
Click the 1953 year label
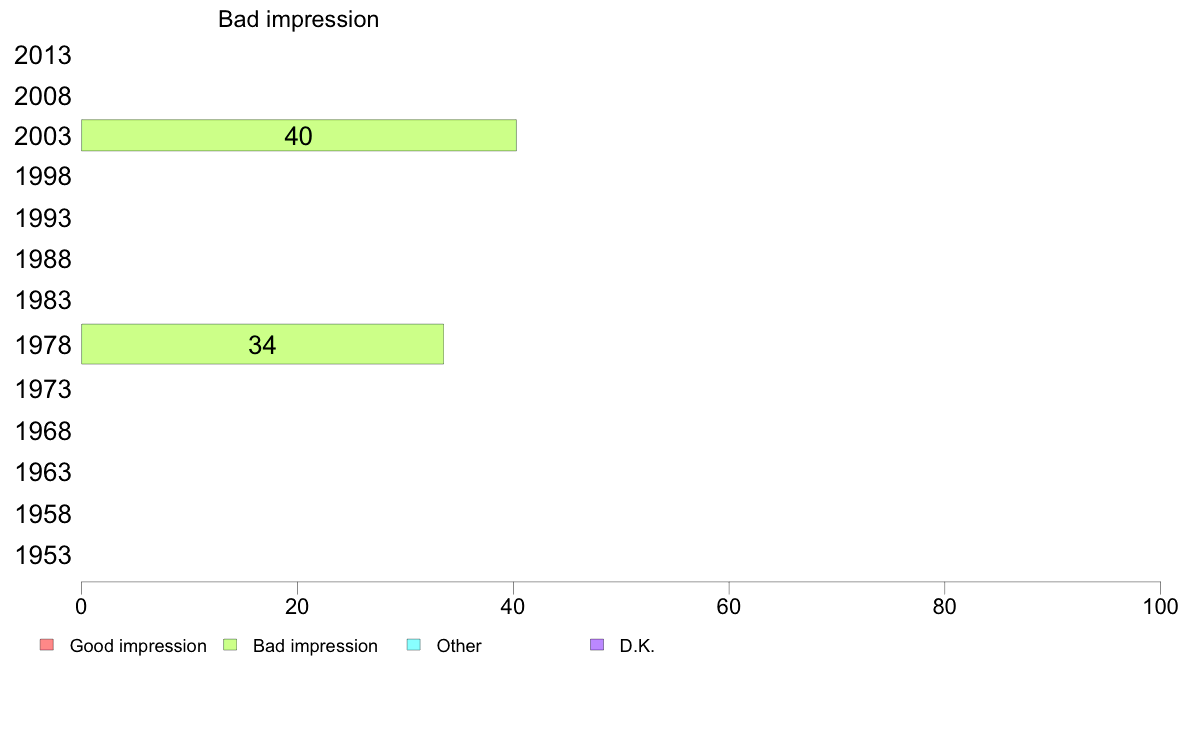click(42, 556)
